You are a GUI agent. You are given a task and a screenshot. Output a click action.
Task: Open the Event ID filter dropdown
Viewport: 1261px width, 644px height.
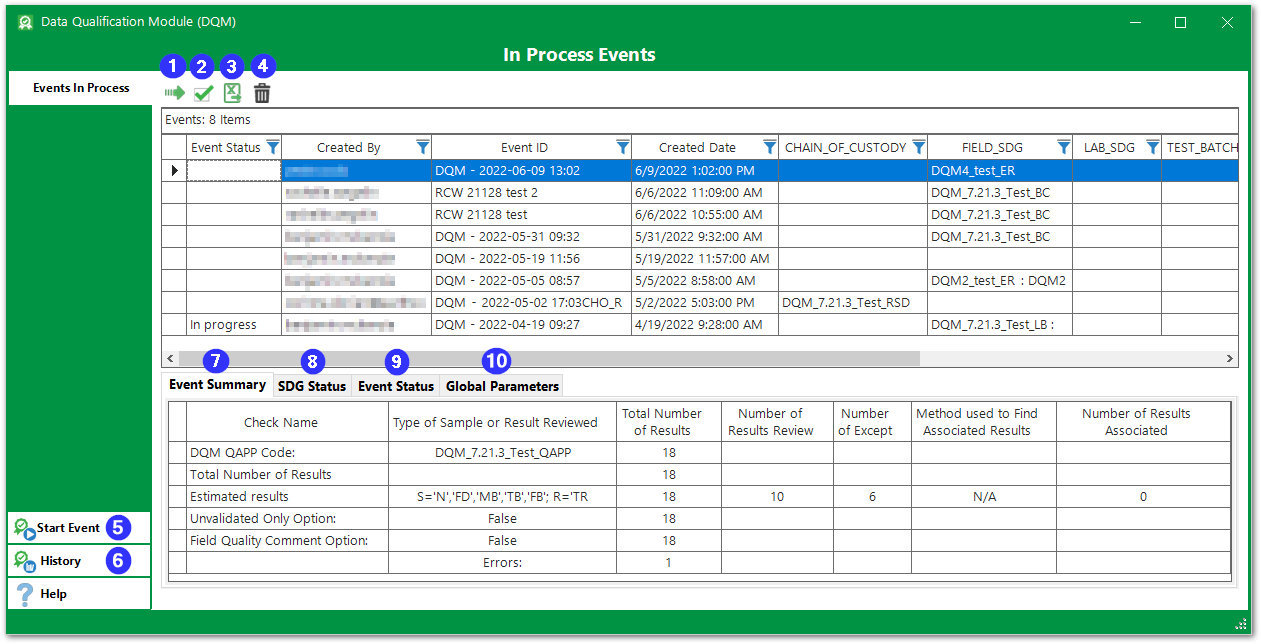(624, 146)
